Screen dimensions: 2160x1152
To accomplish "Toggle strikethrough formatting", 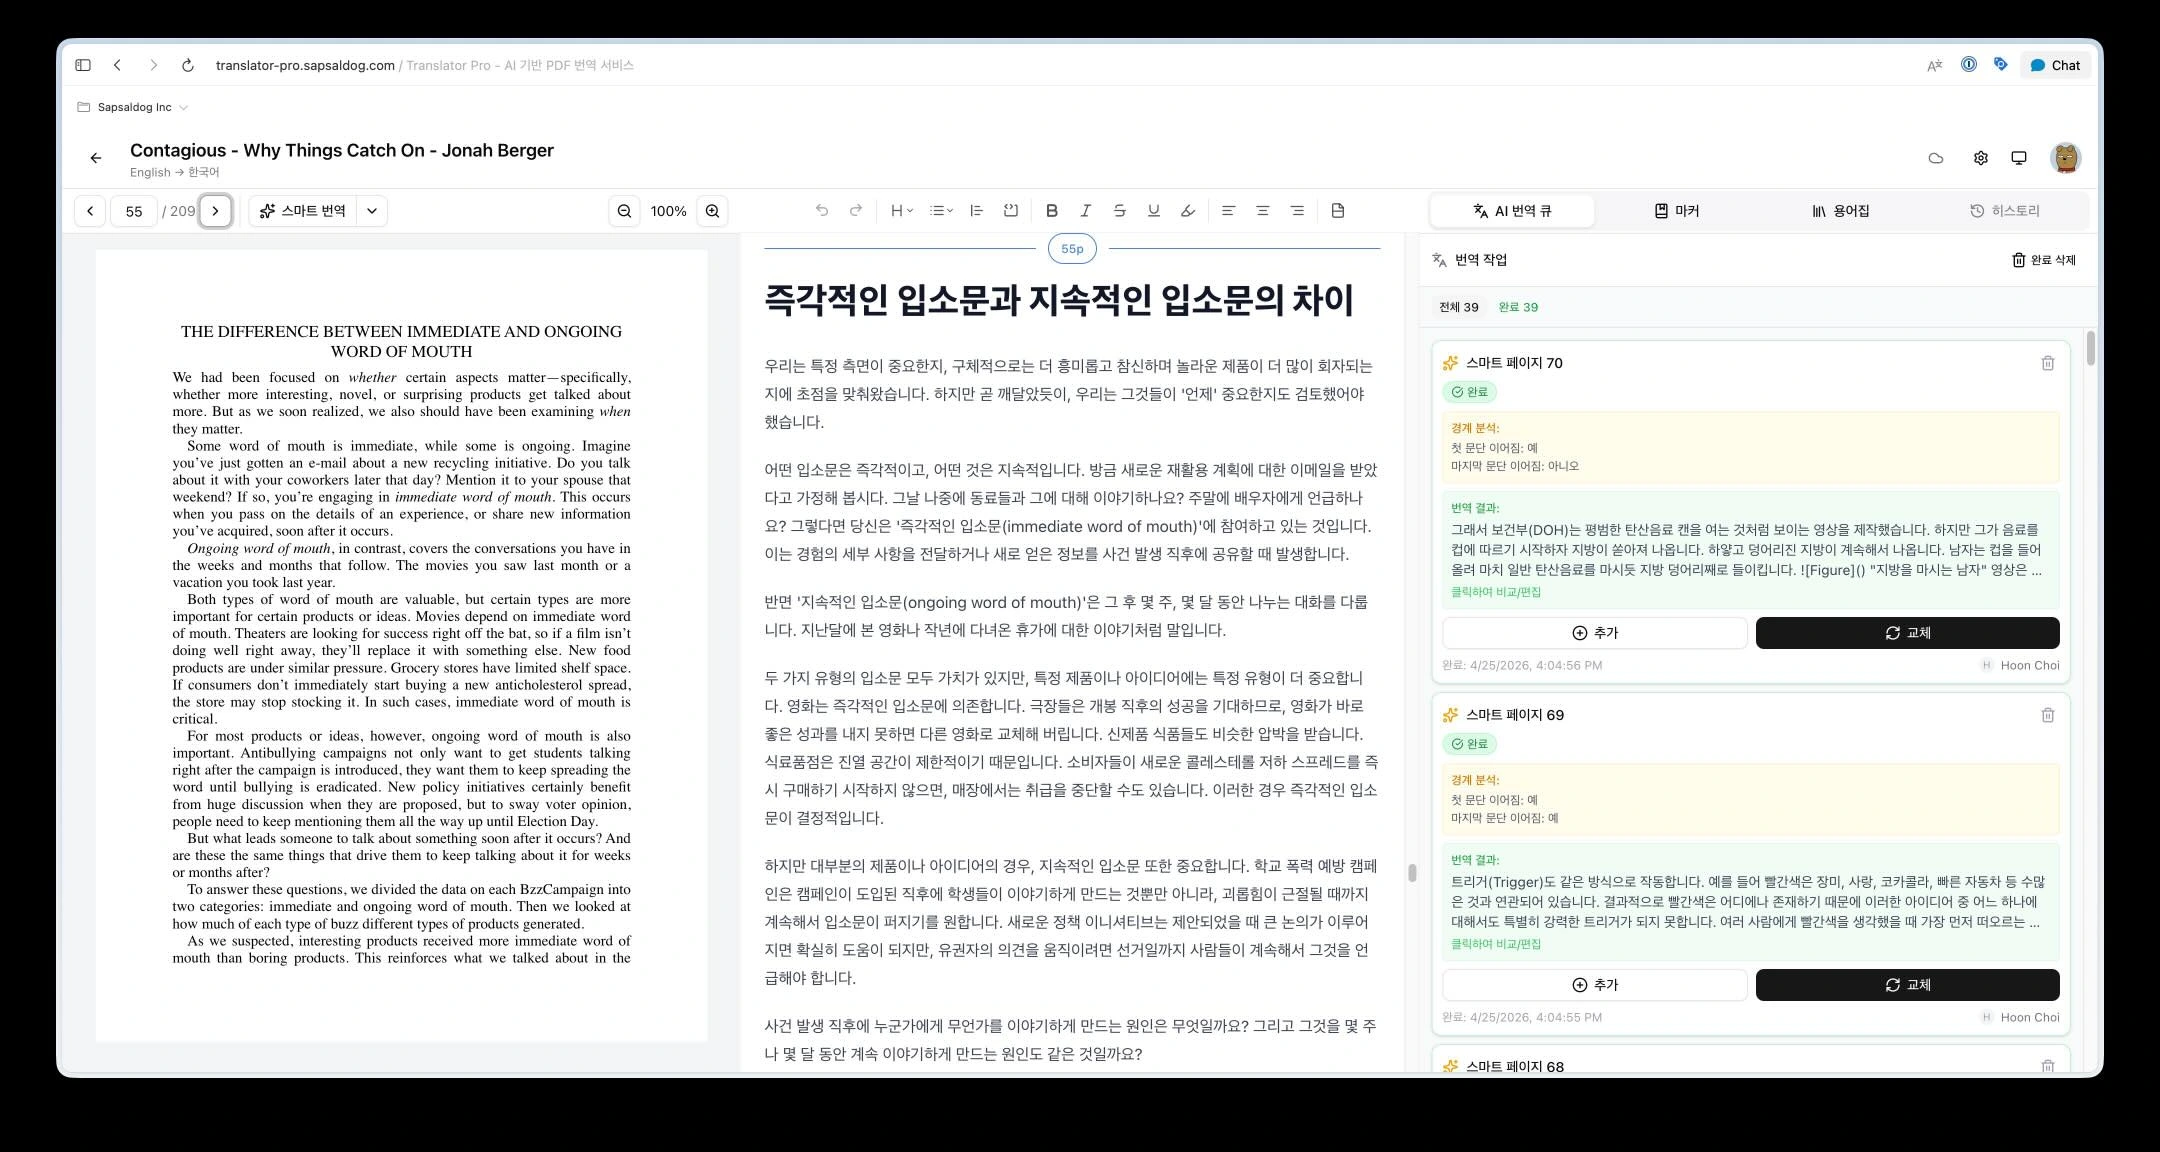I will 1119,211.
